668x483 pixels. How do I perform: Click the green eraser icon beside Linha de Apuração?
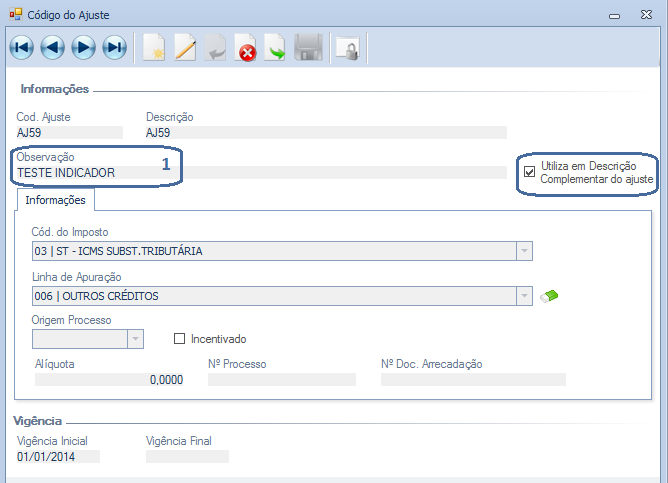(549, 295)
